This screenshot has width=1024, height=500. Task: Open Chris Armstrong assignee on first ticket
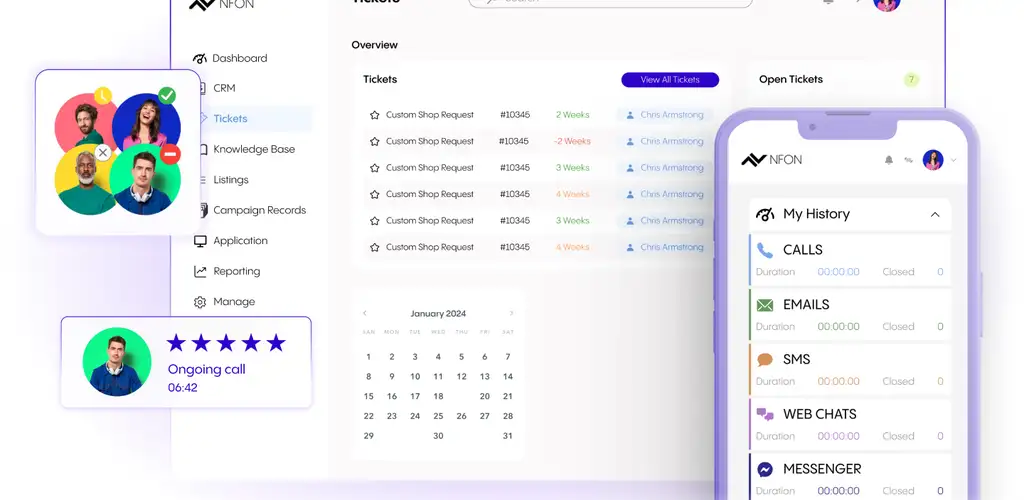click(671, 115)
